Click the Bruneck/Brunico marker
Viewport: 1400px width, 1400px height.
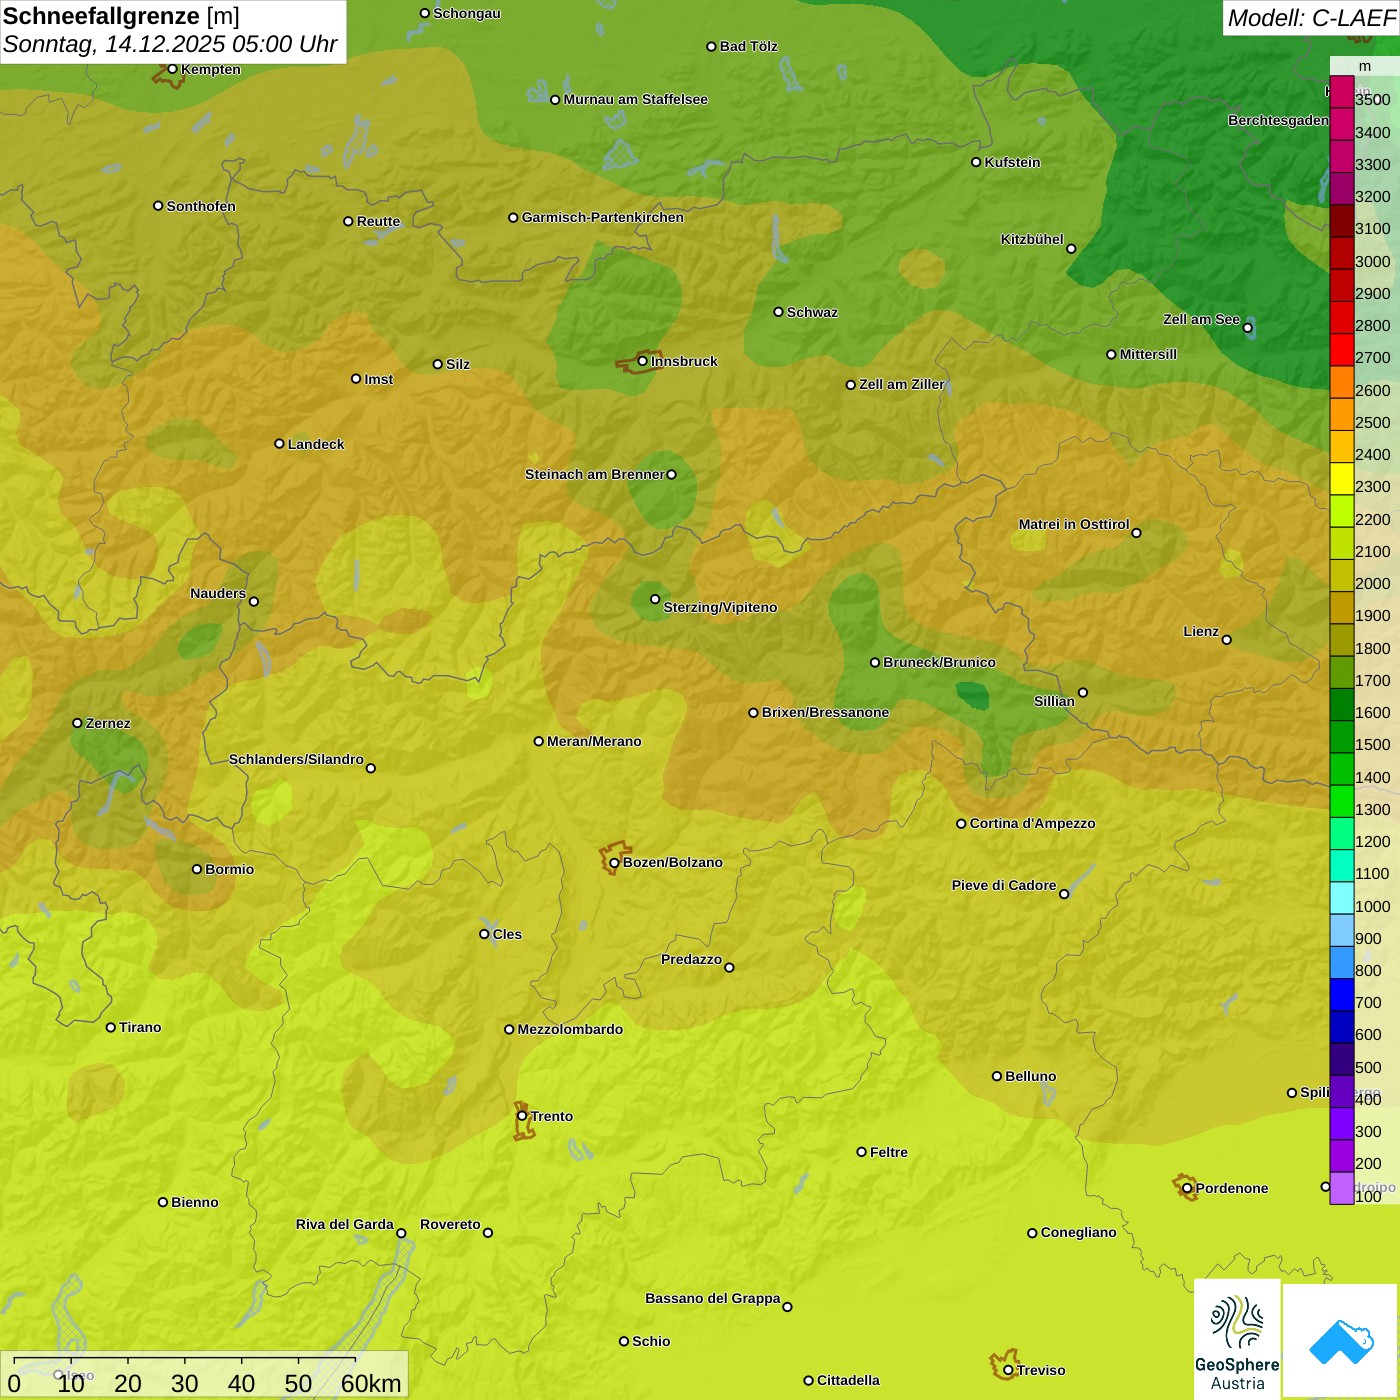(875, 662)
